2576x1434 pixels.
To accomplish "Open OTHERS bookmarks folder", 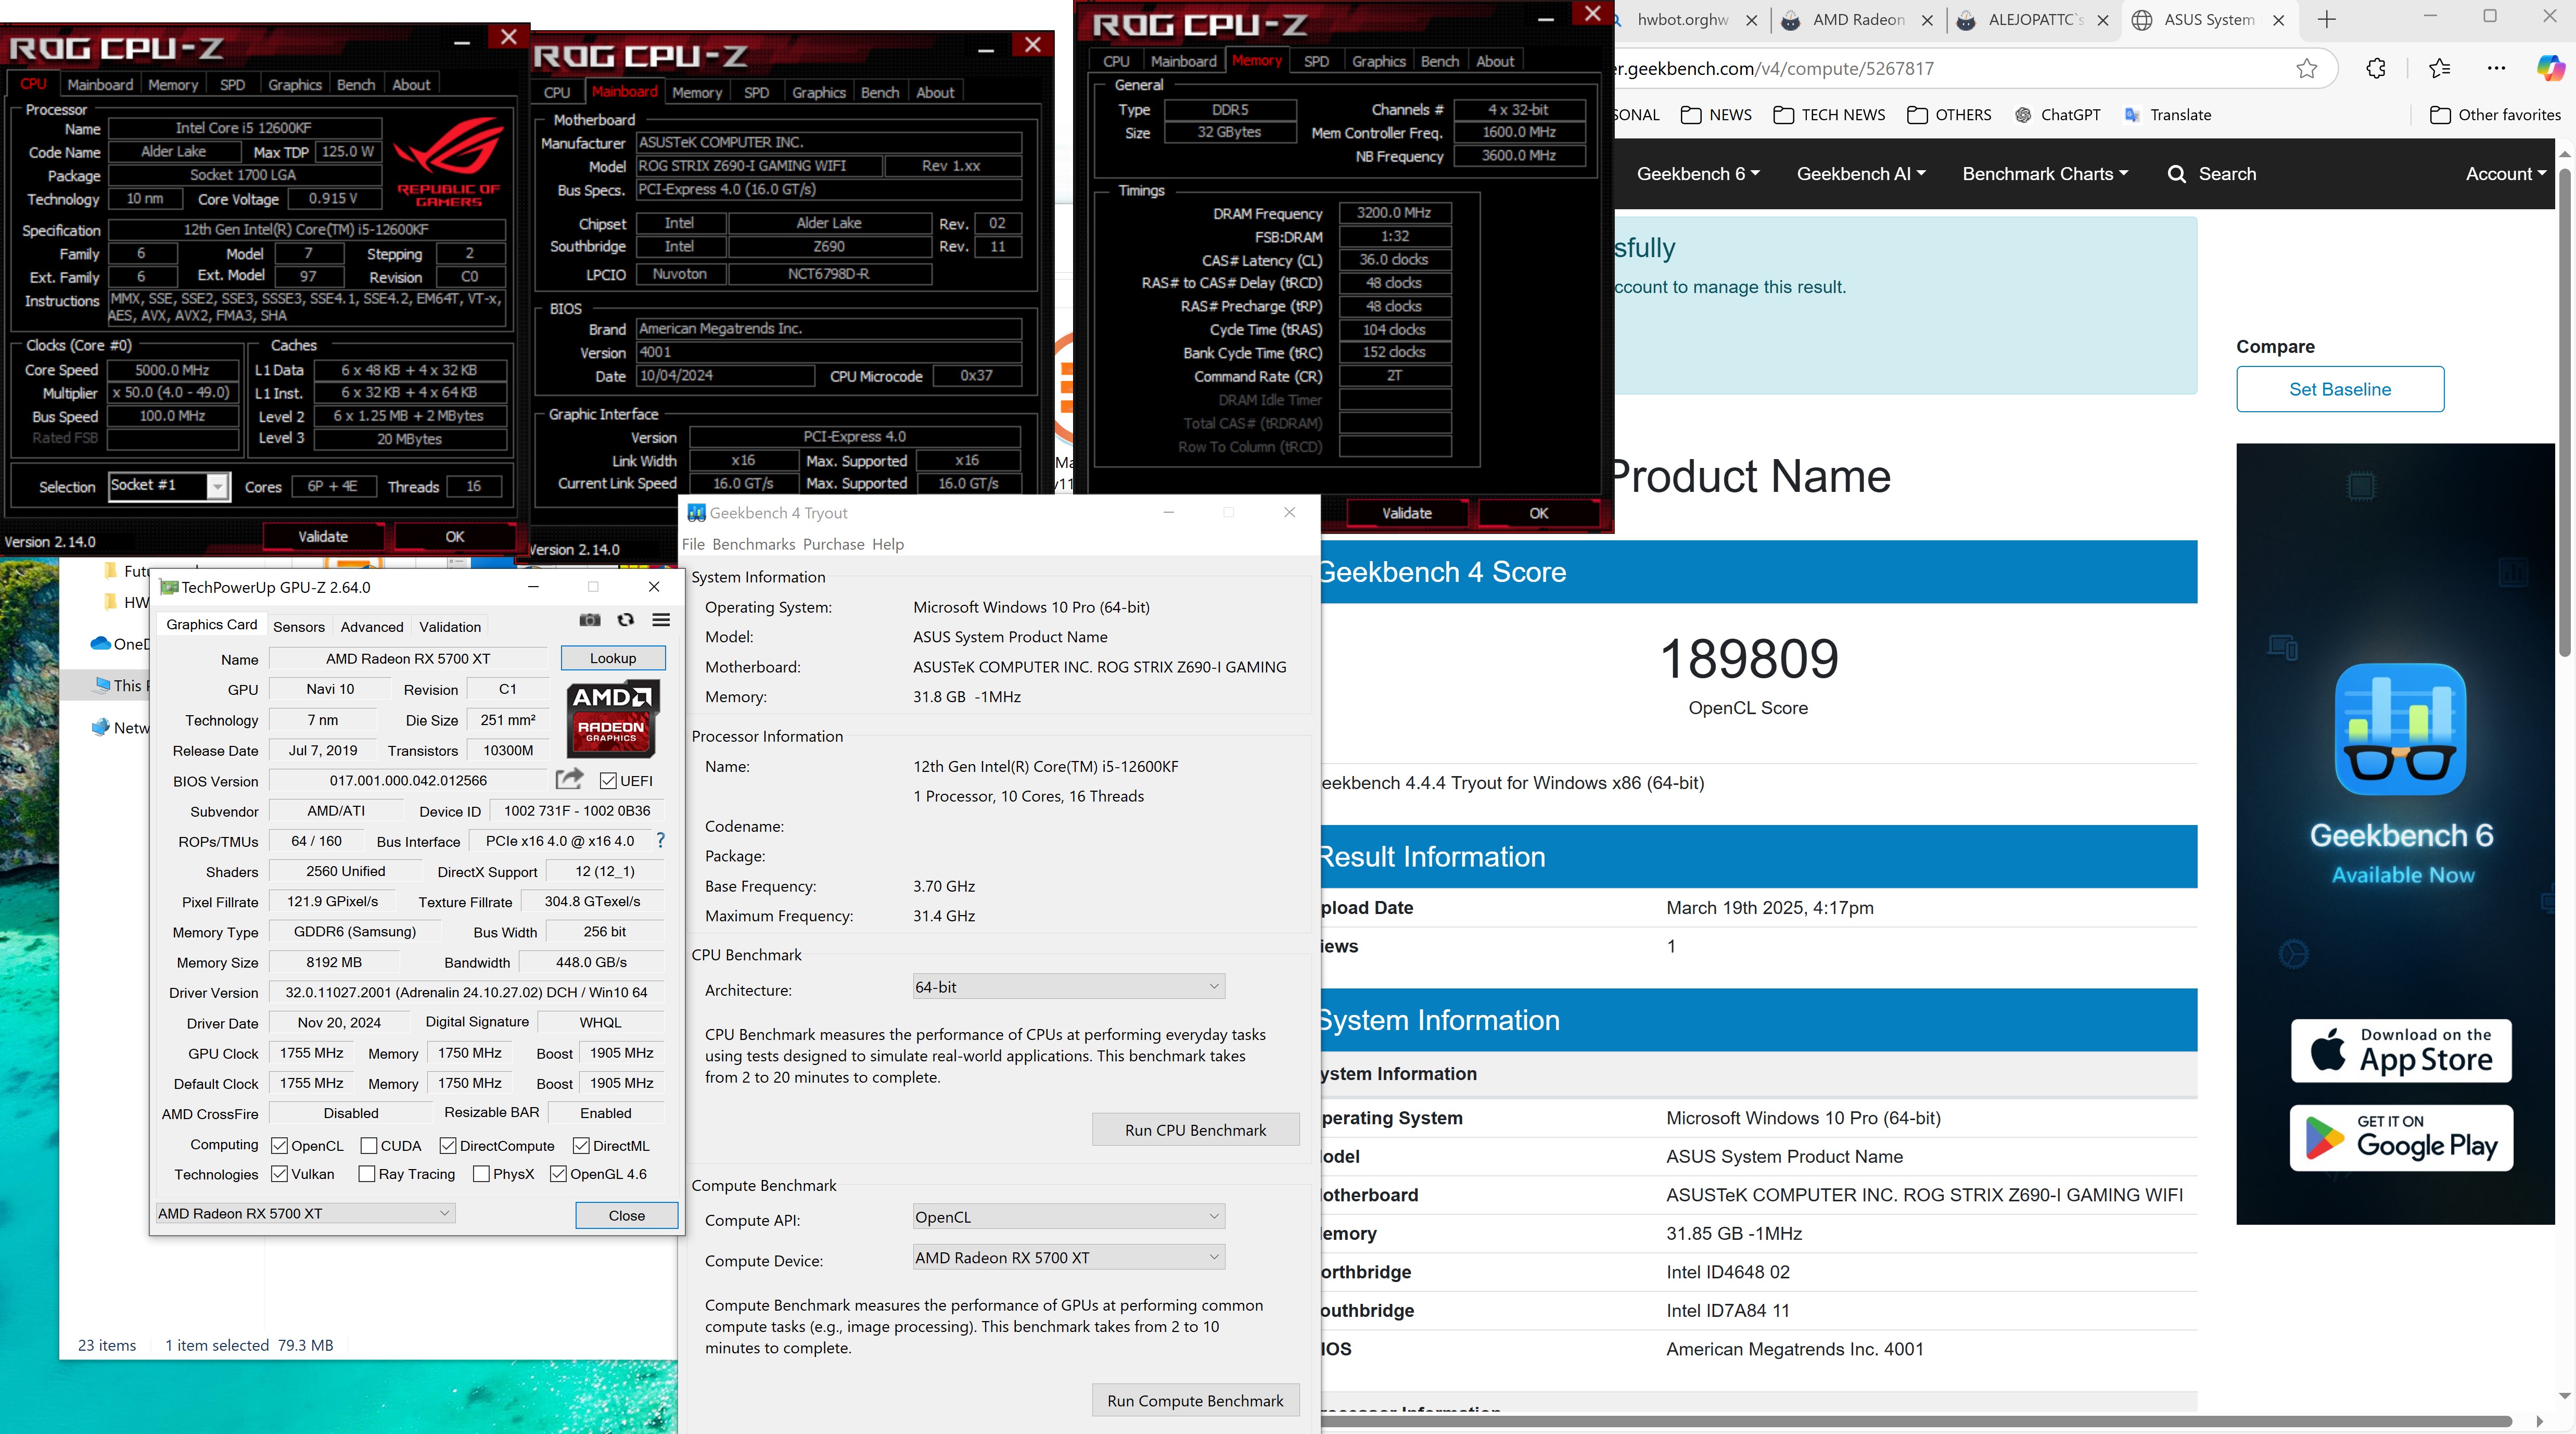I will click(1949, 115).
